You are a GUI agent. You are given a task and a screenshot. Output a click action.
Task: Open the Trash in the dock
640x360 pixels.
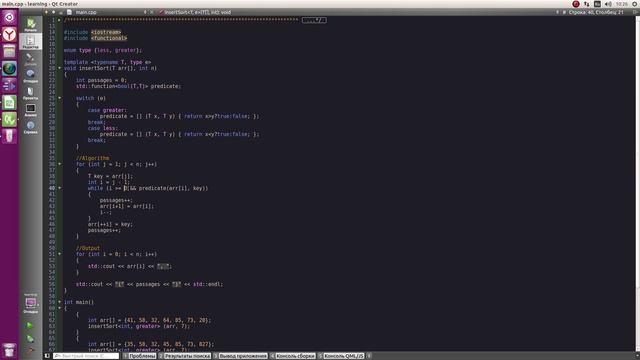pos(9,350)
